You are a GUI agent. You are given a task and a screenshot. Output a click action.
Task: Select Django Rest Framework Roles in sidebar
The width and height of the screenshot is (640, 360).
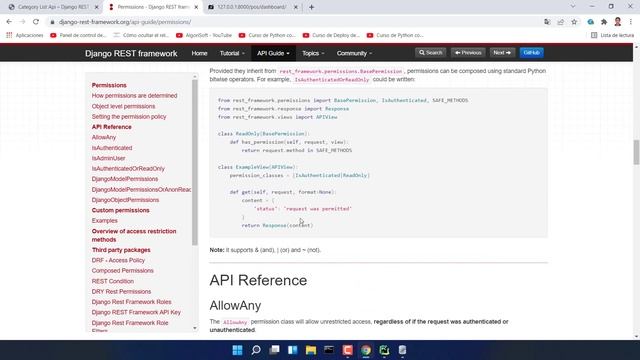click(131, 302)
